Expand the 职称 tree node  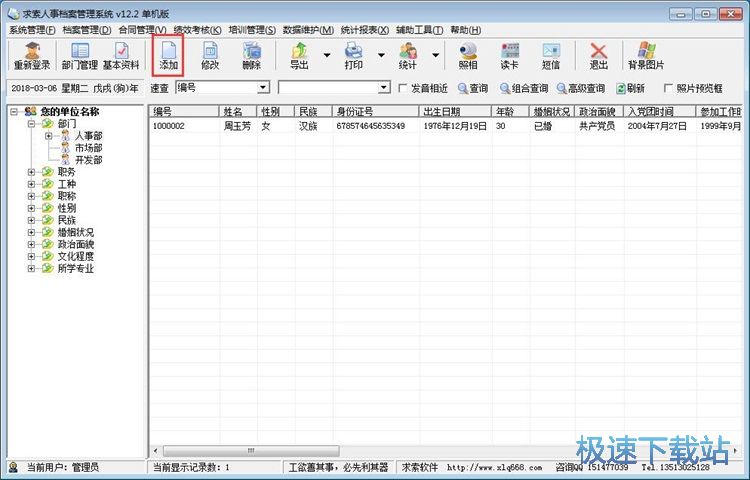(x=31, y=196)
